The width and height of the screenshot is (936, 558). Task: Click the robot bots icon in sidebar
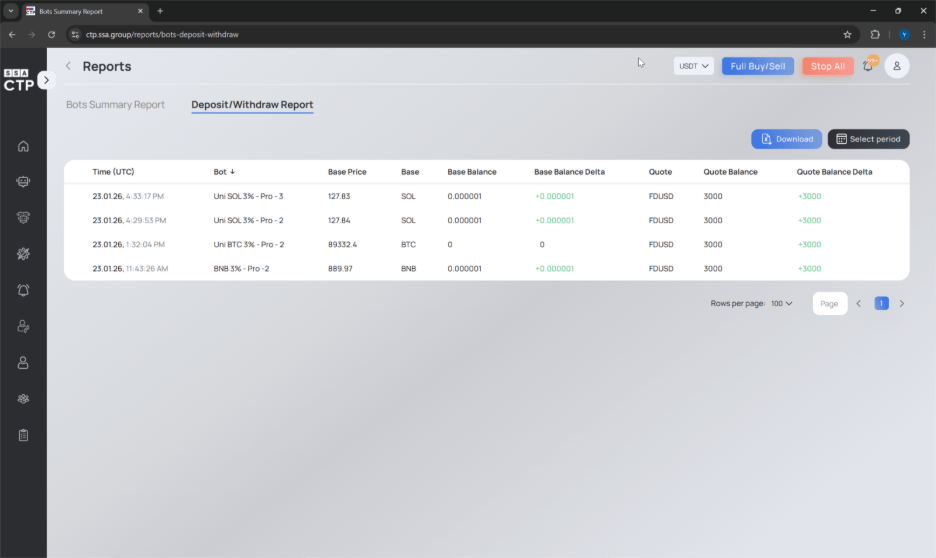pyautogui.click(x=23, y=182)
